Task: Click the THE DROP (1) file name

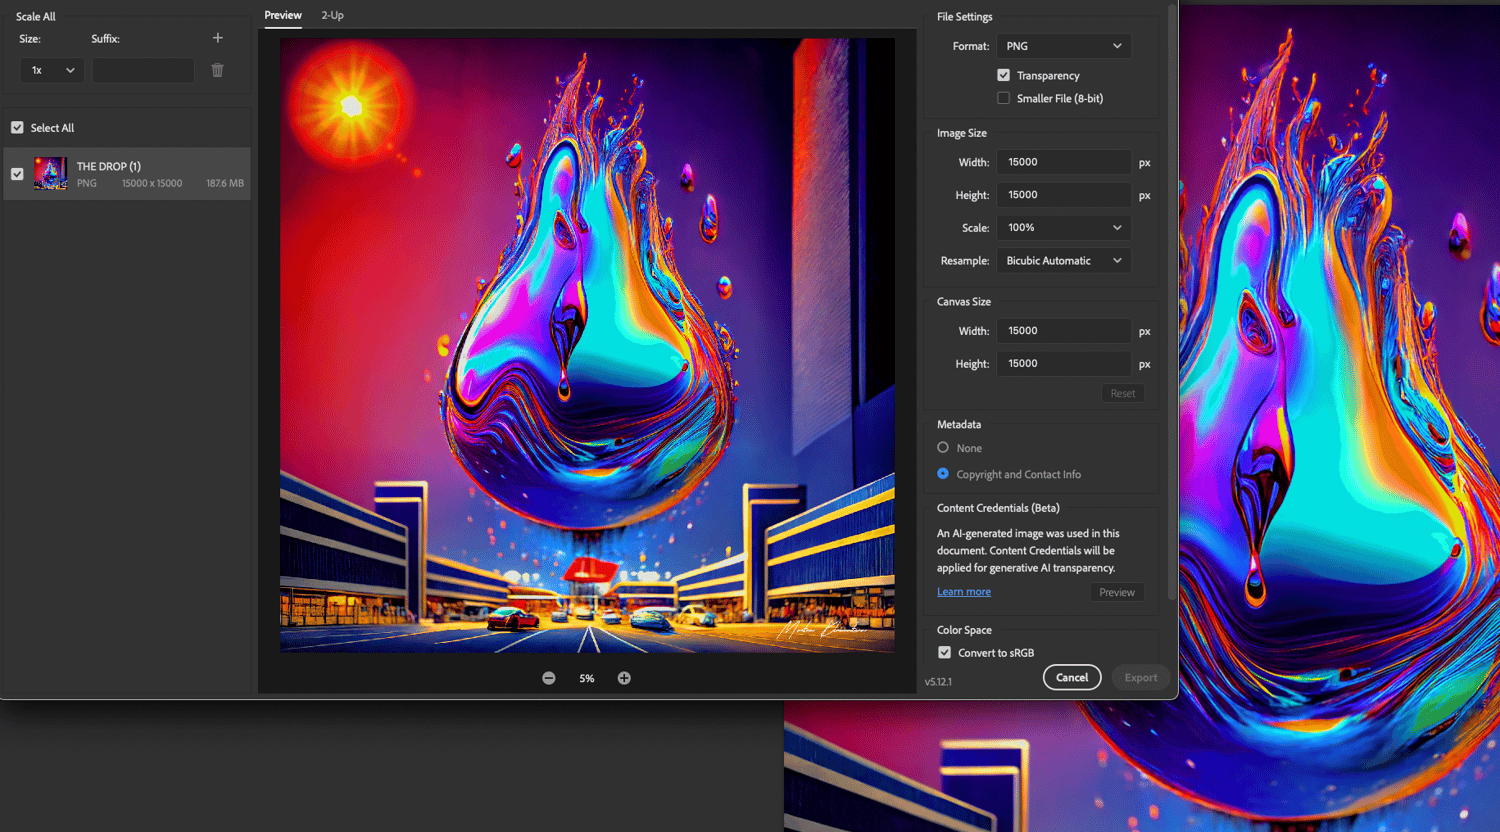Action: click(x=109, y=166)
